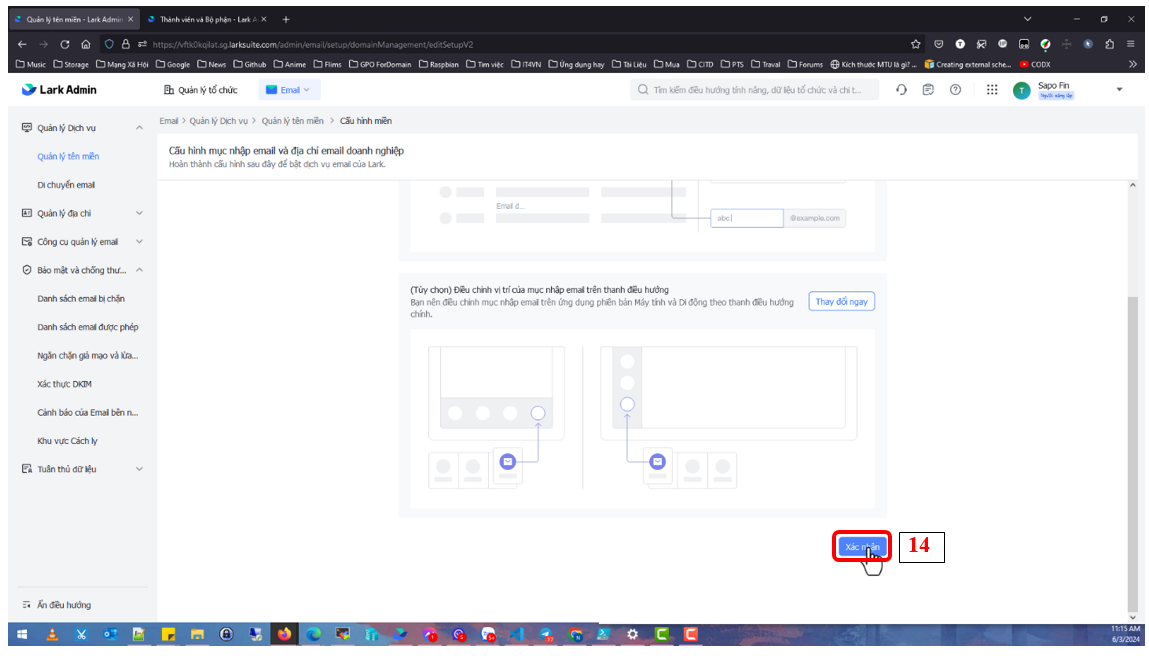Open the list all tabs chevron
Image resolution: width=1149 pixels, height=656 pixels.
coord(1027,19)
